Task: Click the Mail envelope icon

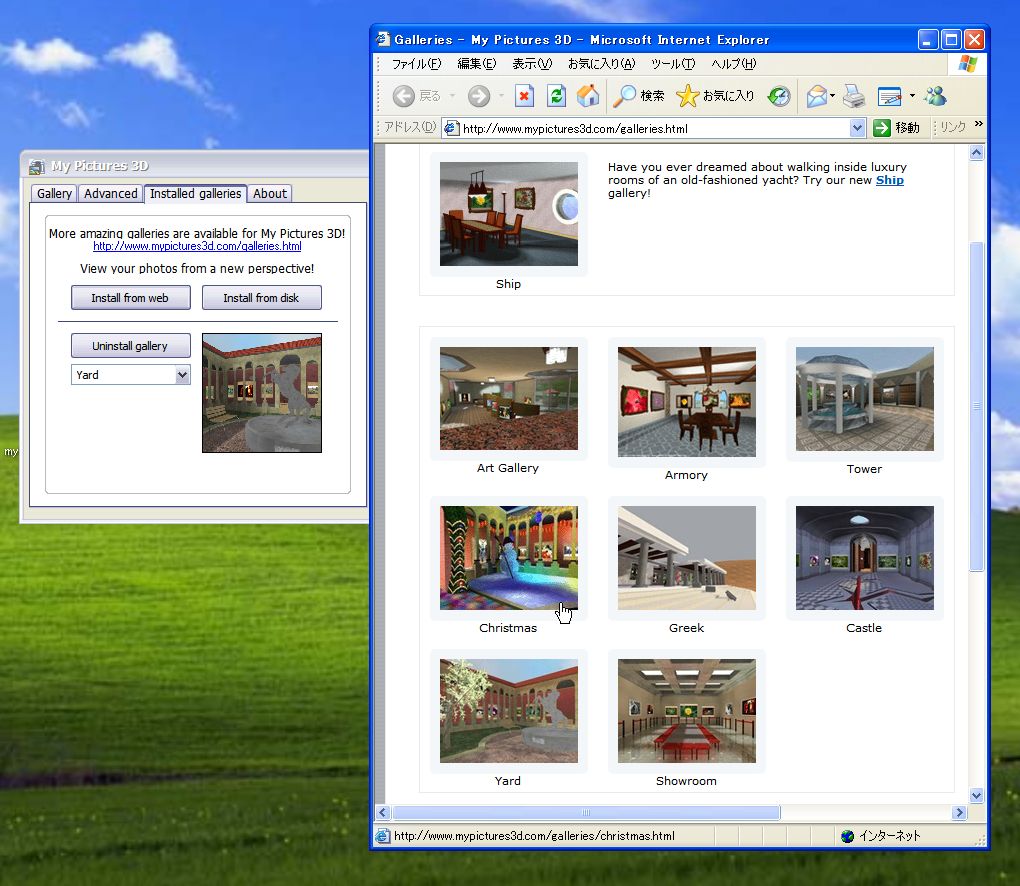Action: [817, 96]
